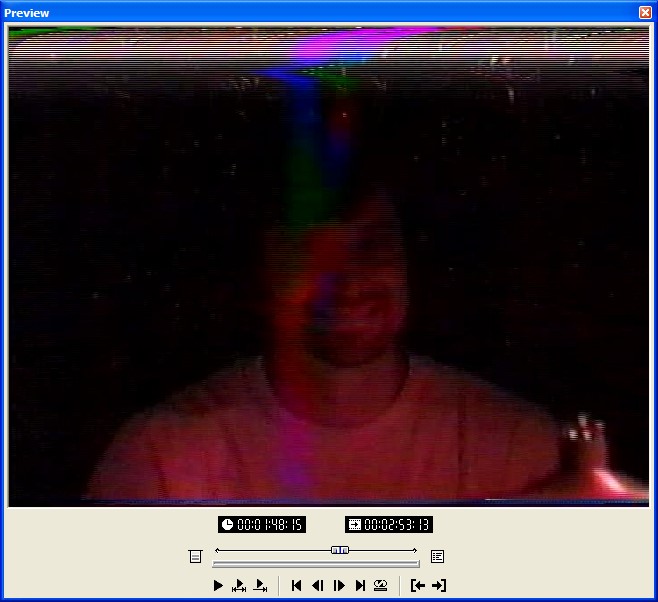Click the Preview title bar
This screenshot has width=658, height=602.
319,13
